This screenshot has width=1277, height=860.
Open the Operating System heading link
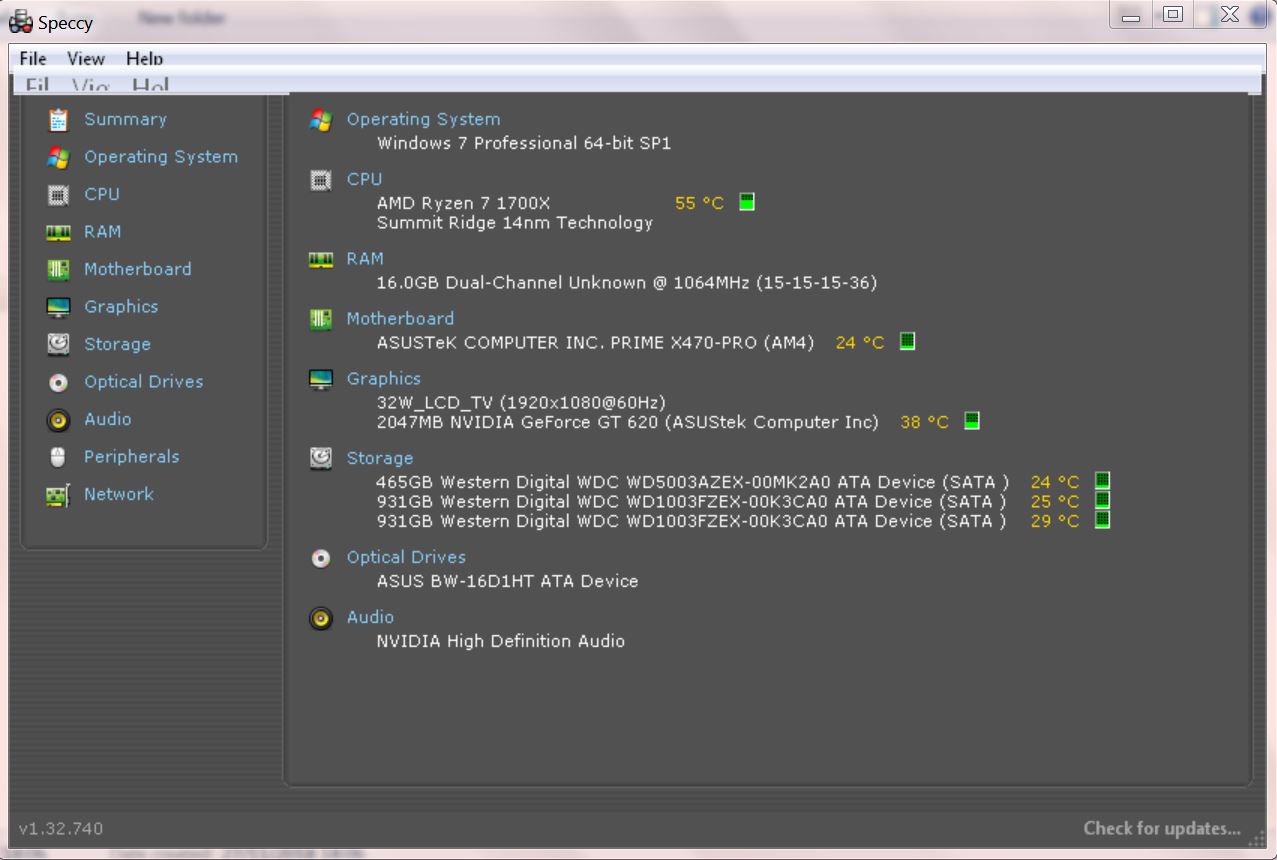coord(423,119)
